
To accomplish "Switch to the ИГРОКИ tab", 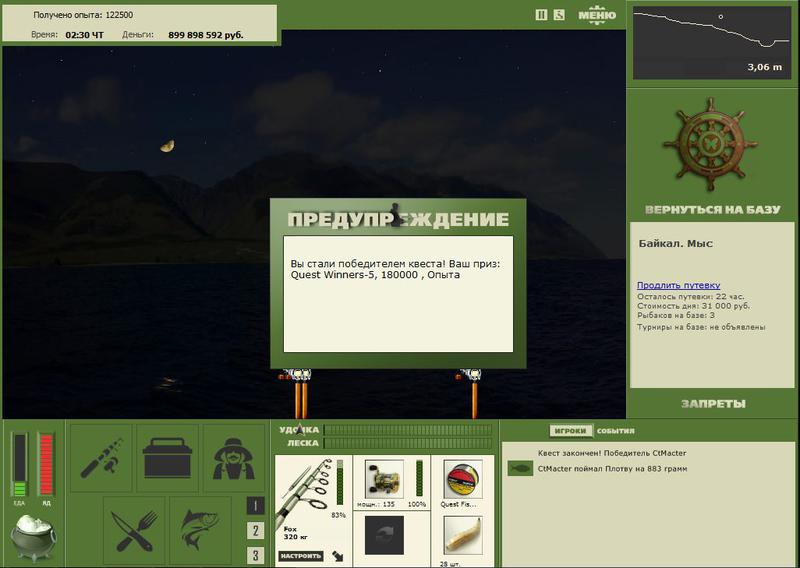I will click(x=570, y=431).
